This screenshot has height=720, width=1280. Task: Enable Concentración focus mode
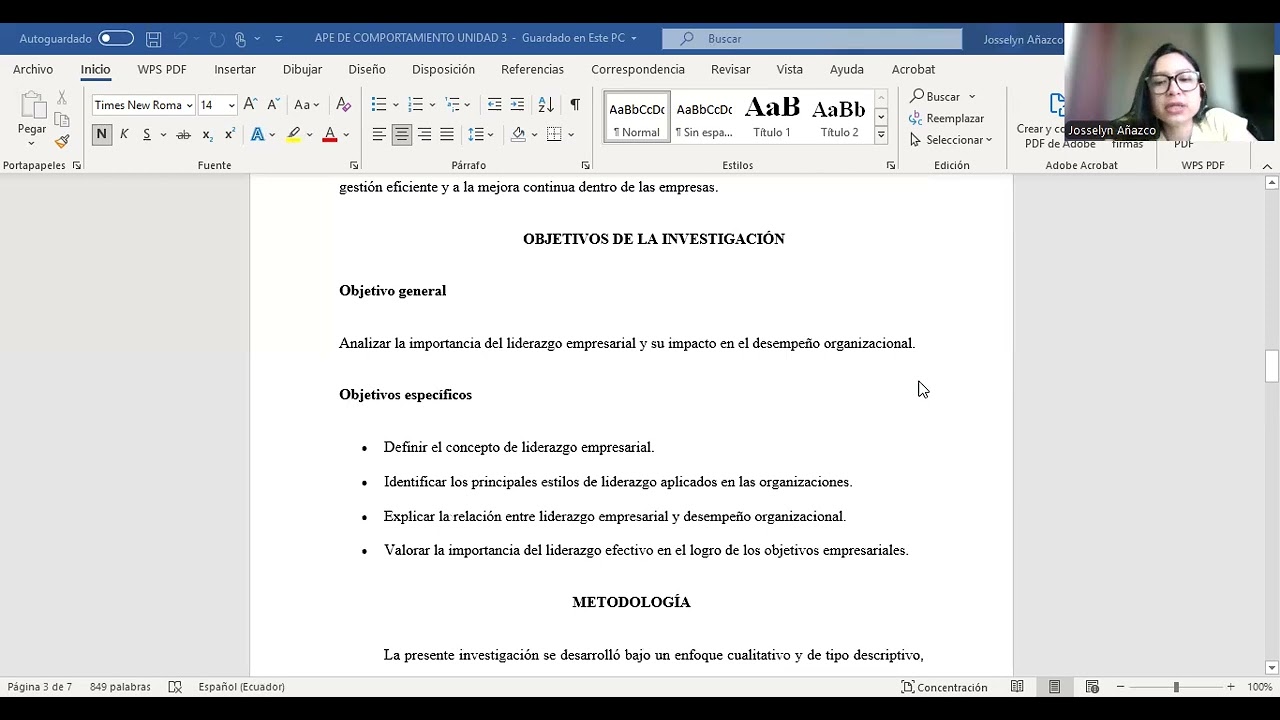[x=944, y=687]
